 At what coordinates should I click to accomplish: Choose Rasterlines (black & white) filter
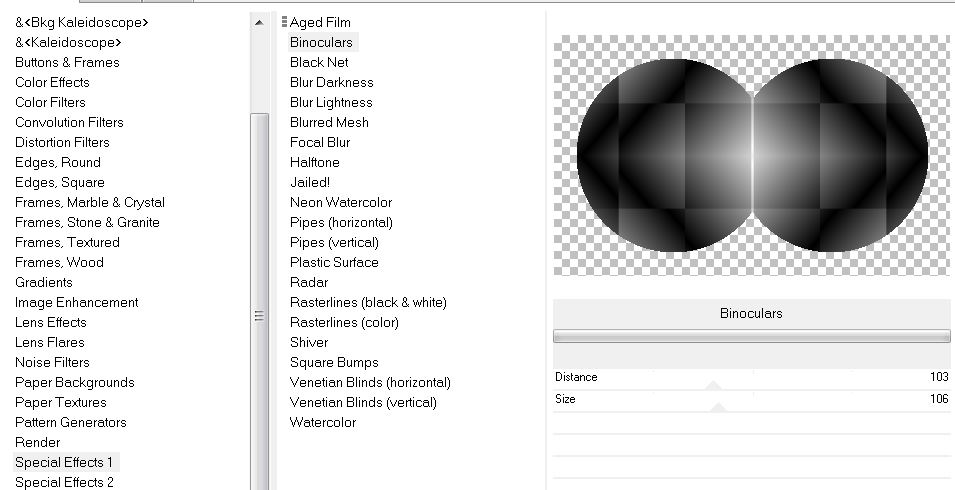point(368,303)
